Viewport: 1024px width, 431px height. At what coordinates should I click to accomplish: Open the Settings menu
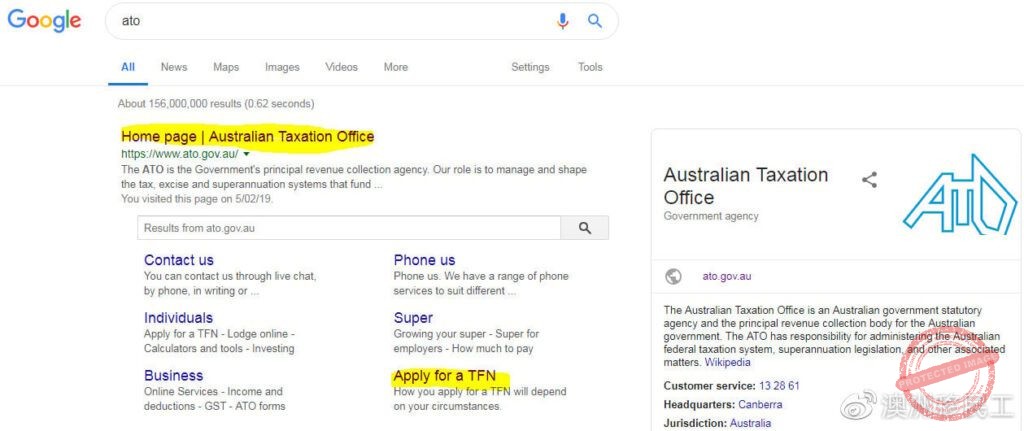pos(530,67)
